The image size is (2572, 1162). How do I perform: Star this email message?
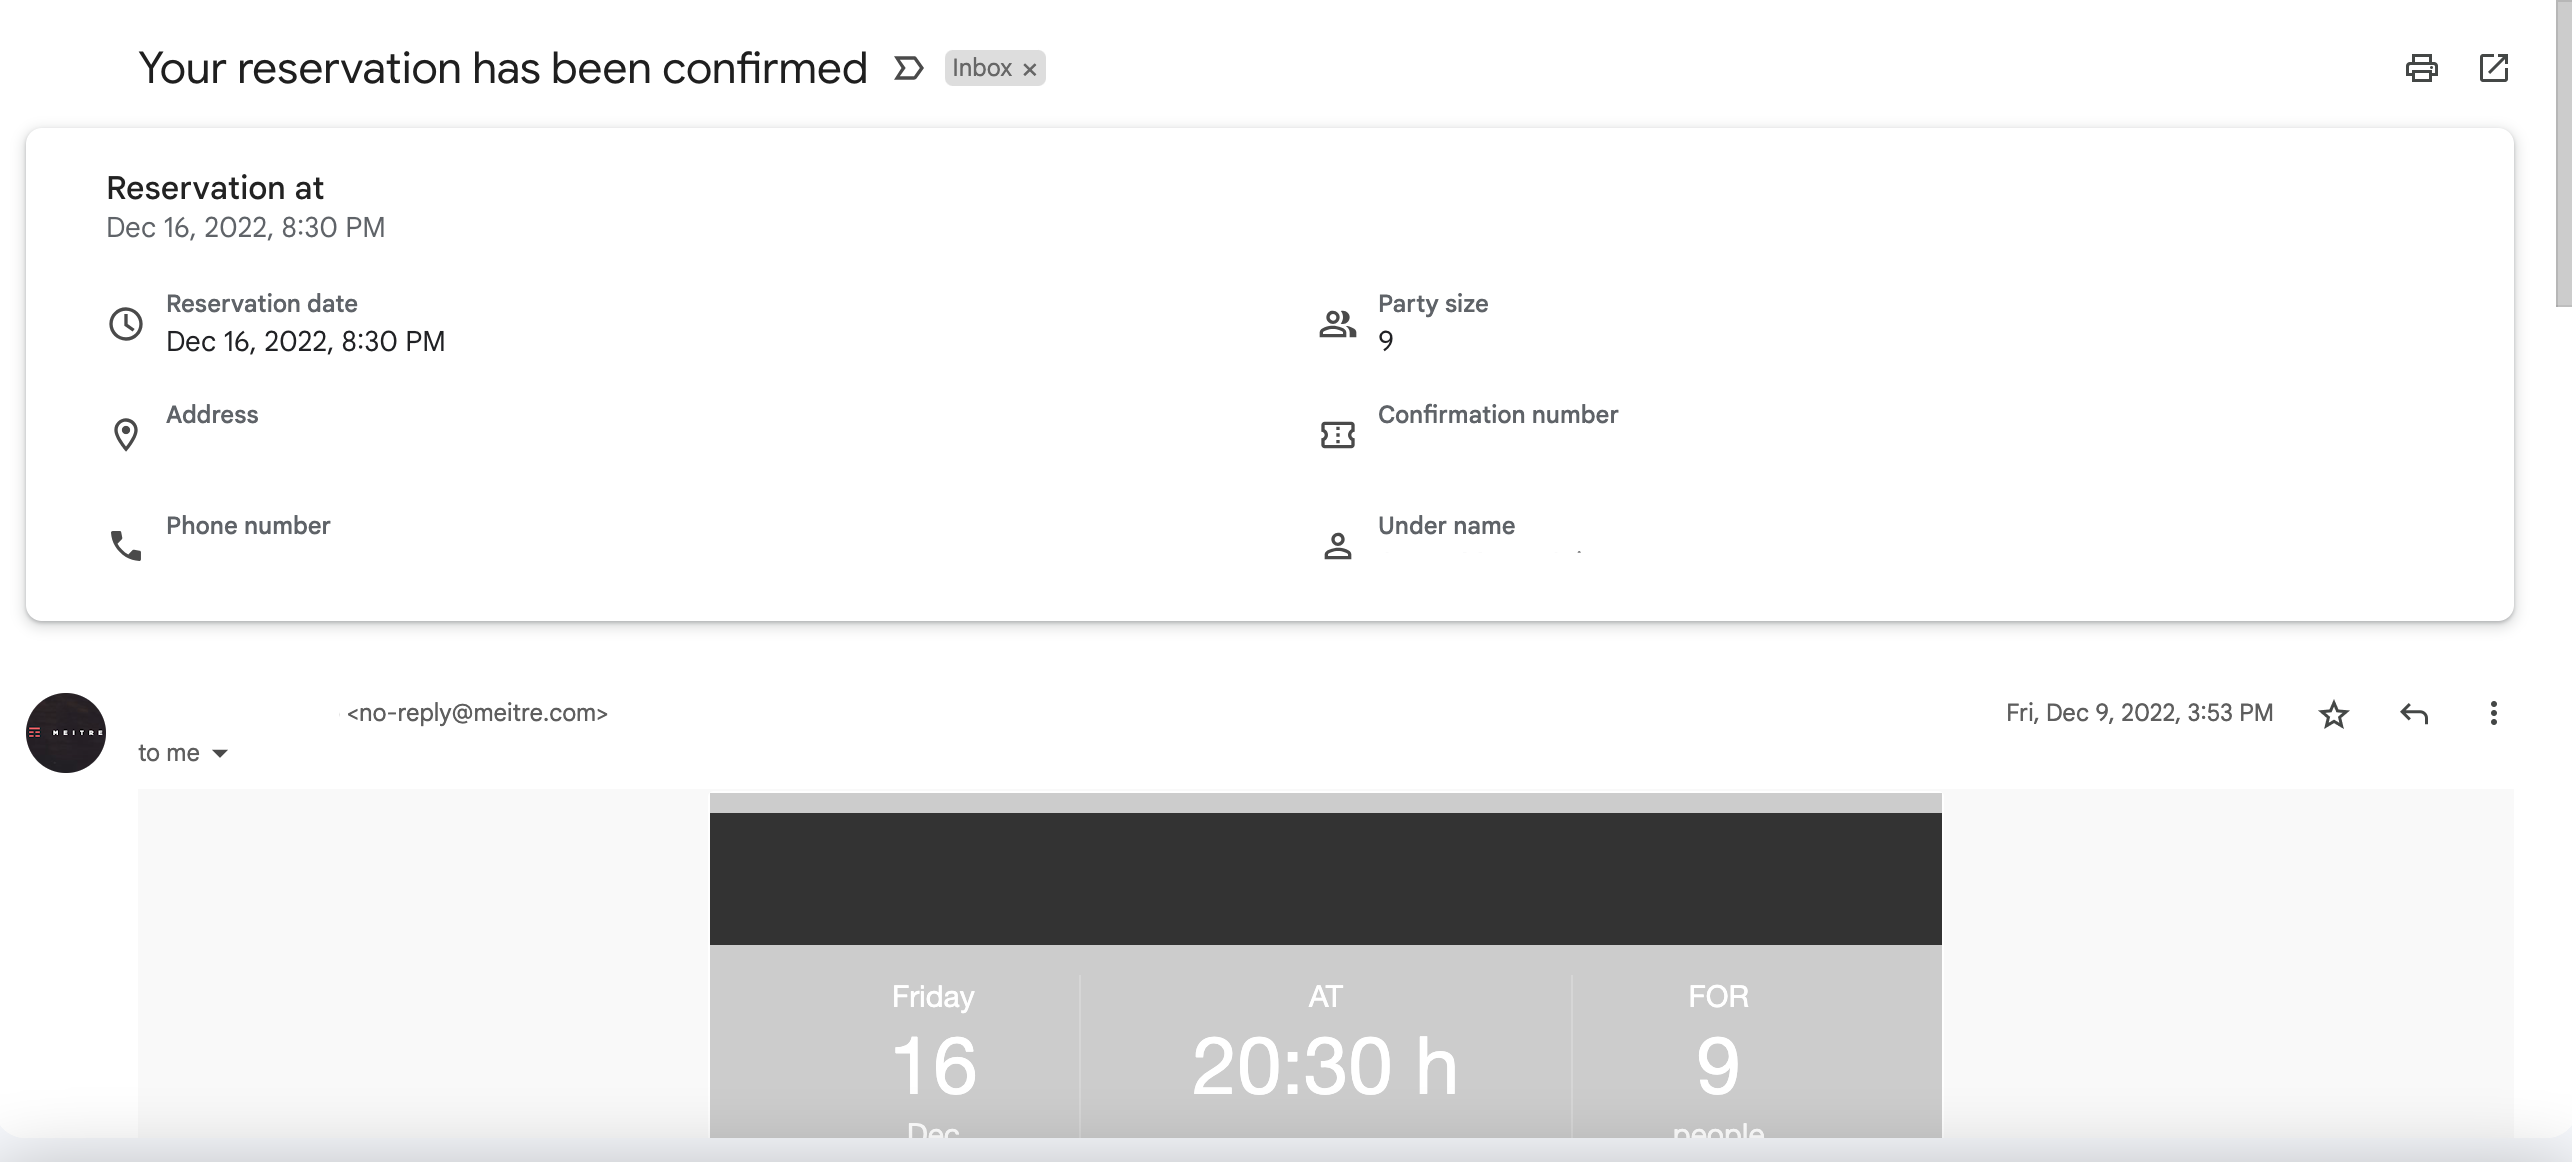2336,712
